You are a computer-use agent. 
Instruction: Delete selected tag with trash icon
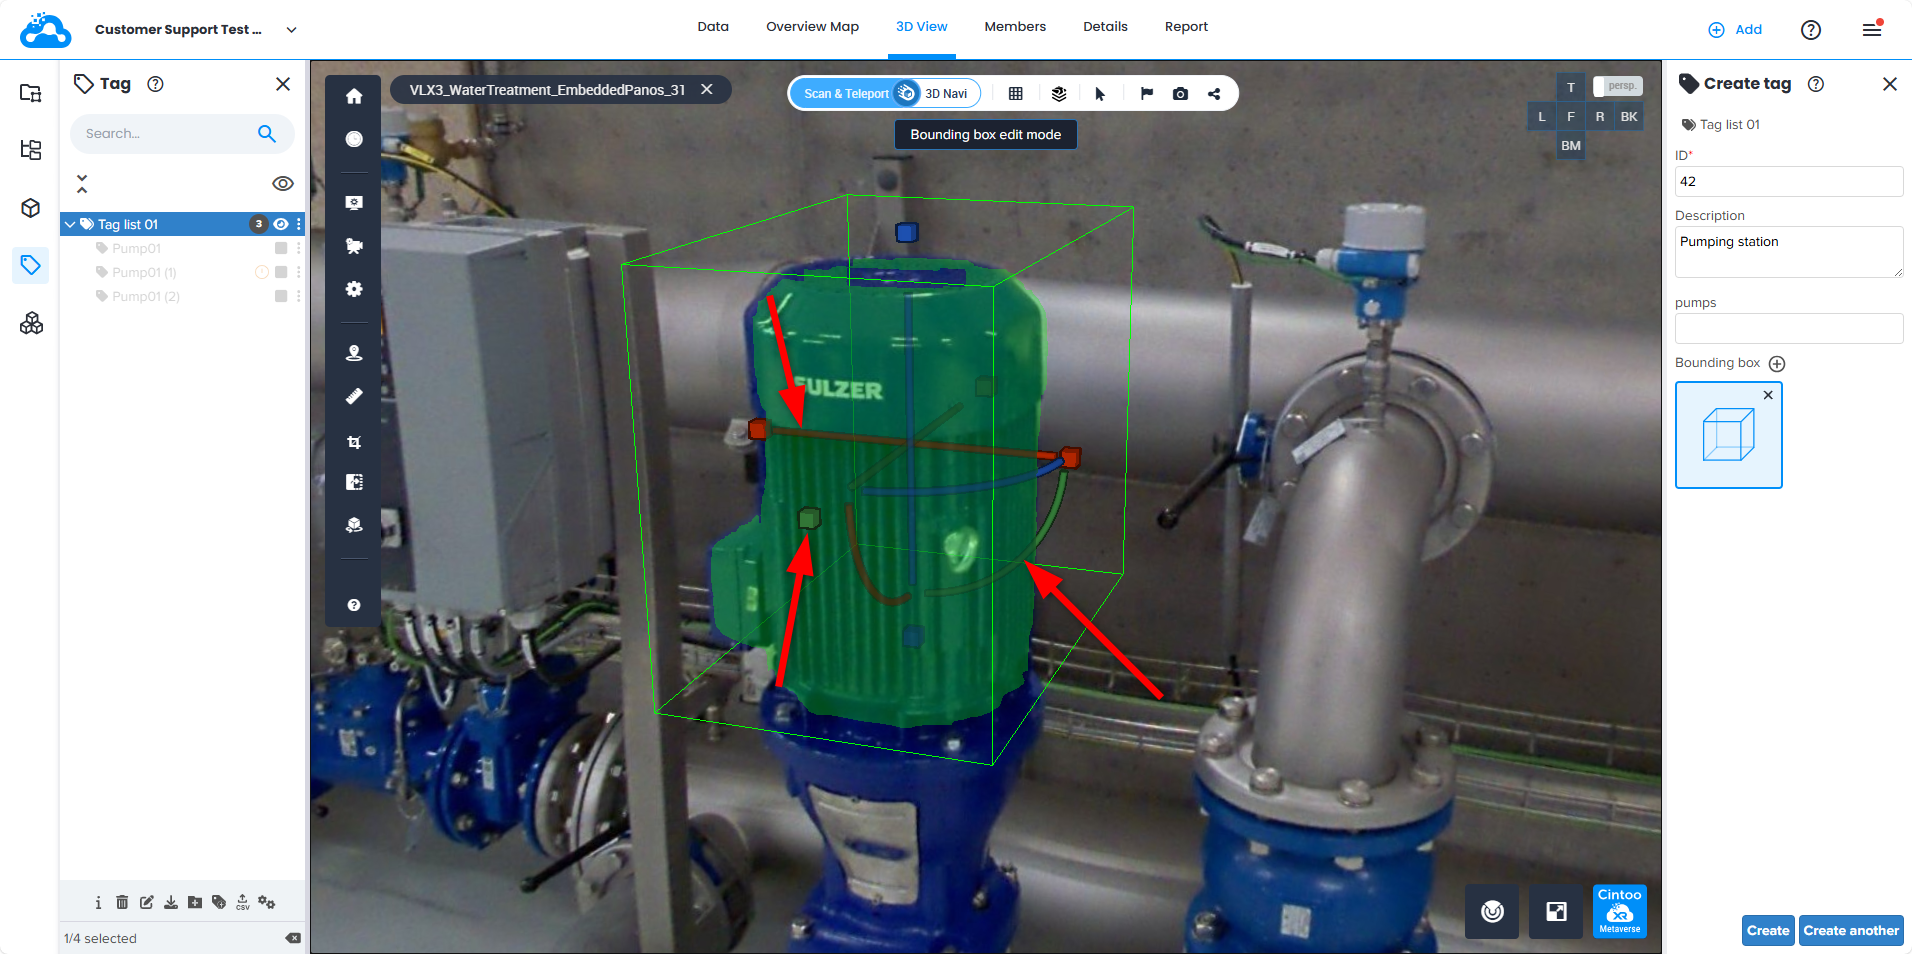pyautogui.click(x=122, y=902)
